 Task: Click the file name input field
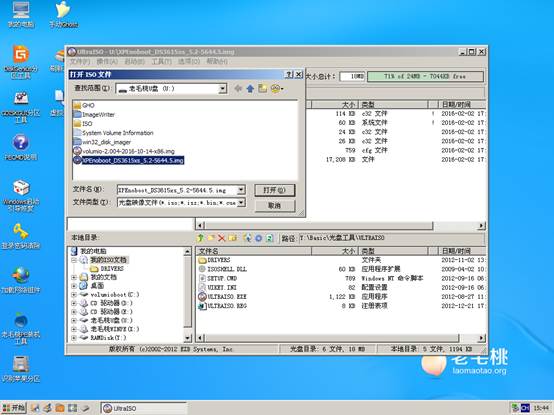pyautogui.click(x=177, y=190)
